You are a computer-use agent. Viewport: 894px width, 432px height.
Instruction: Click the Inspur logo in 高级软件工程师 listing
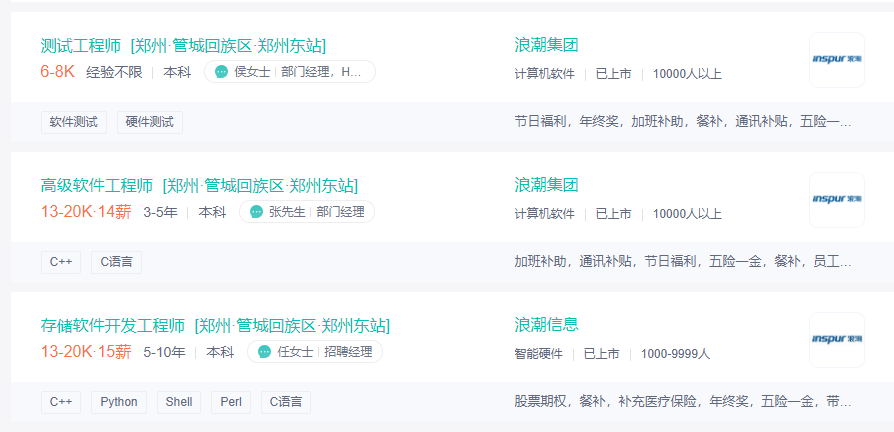836,199
